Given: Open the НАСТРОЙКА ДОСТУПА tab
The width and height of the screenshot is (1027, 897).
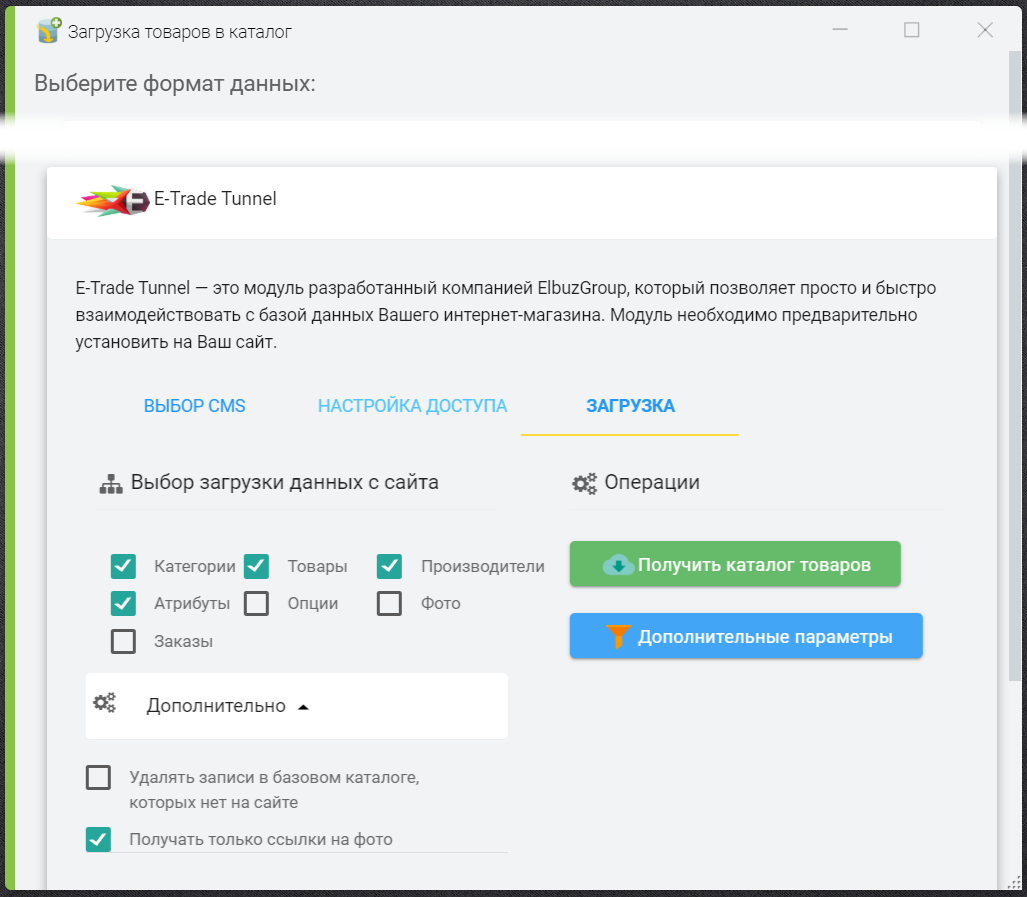Looking at the screenshot, I should 412,406.
